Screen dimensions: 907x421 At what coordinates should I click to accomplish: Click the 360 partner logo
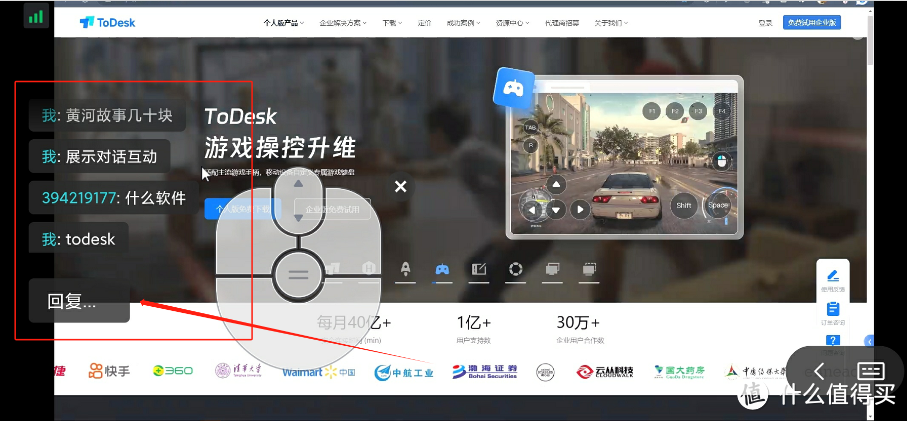173,371
